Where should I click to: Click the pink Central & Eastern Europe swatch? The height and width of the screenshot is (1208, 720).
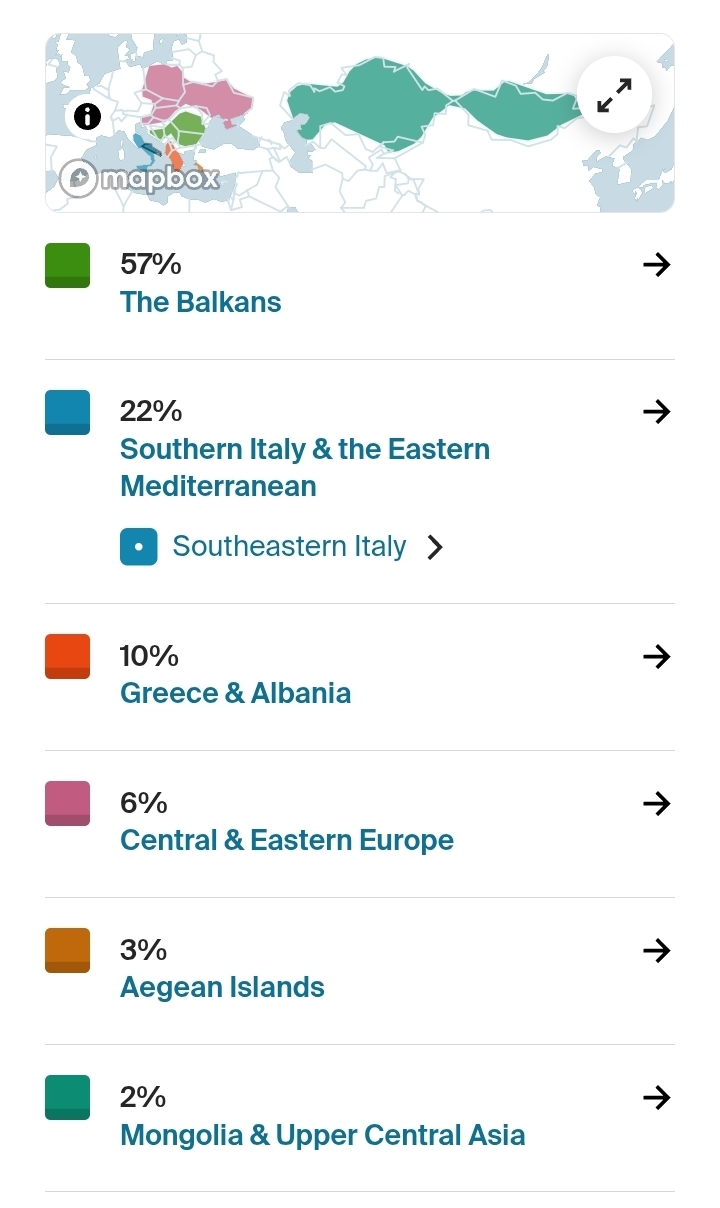67,804
